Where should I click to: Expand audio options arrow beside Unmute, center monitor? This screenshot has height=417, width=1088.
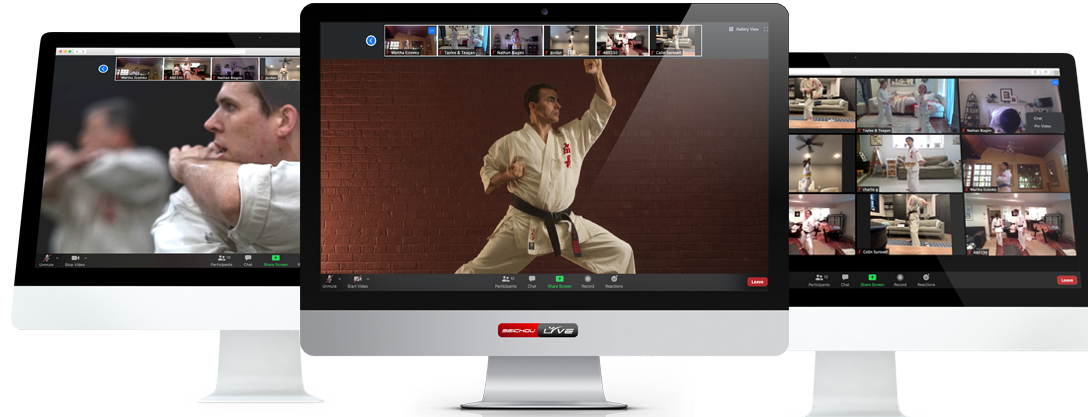338,280
